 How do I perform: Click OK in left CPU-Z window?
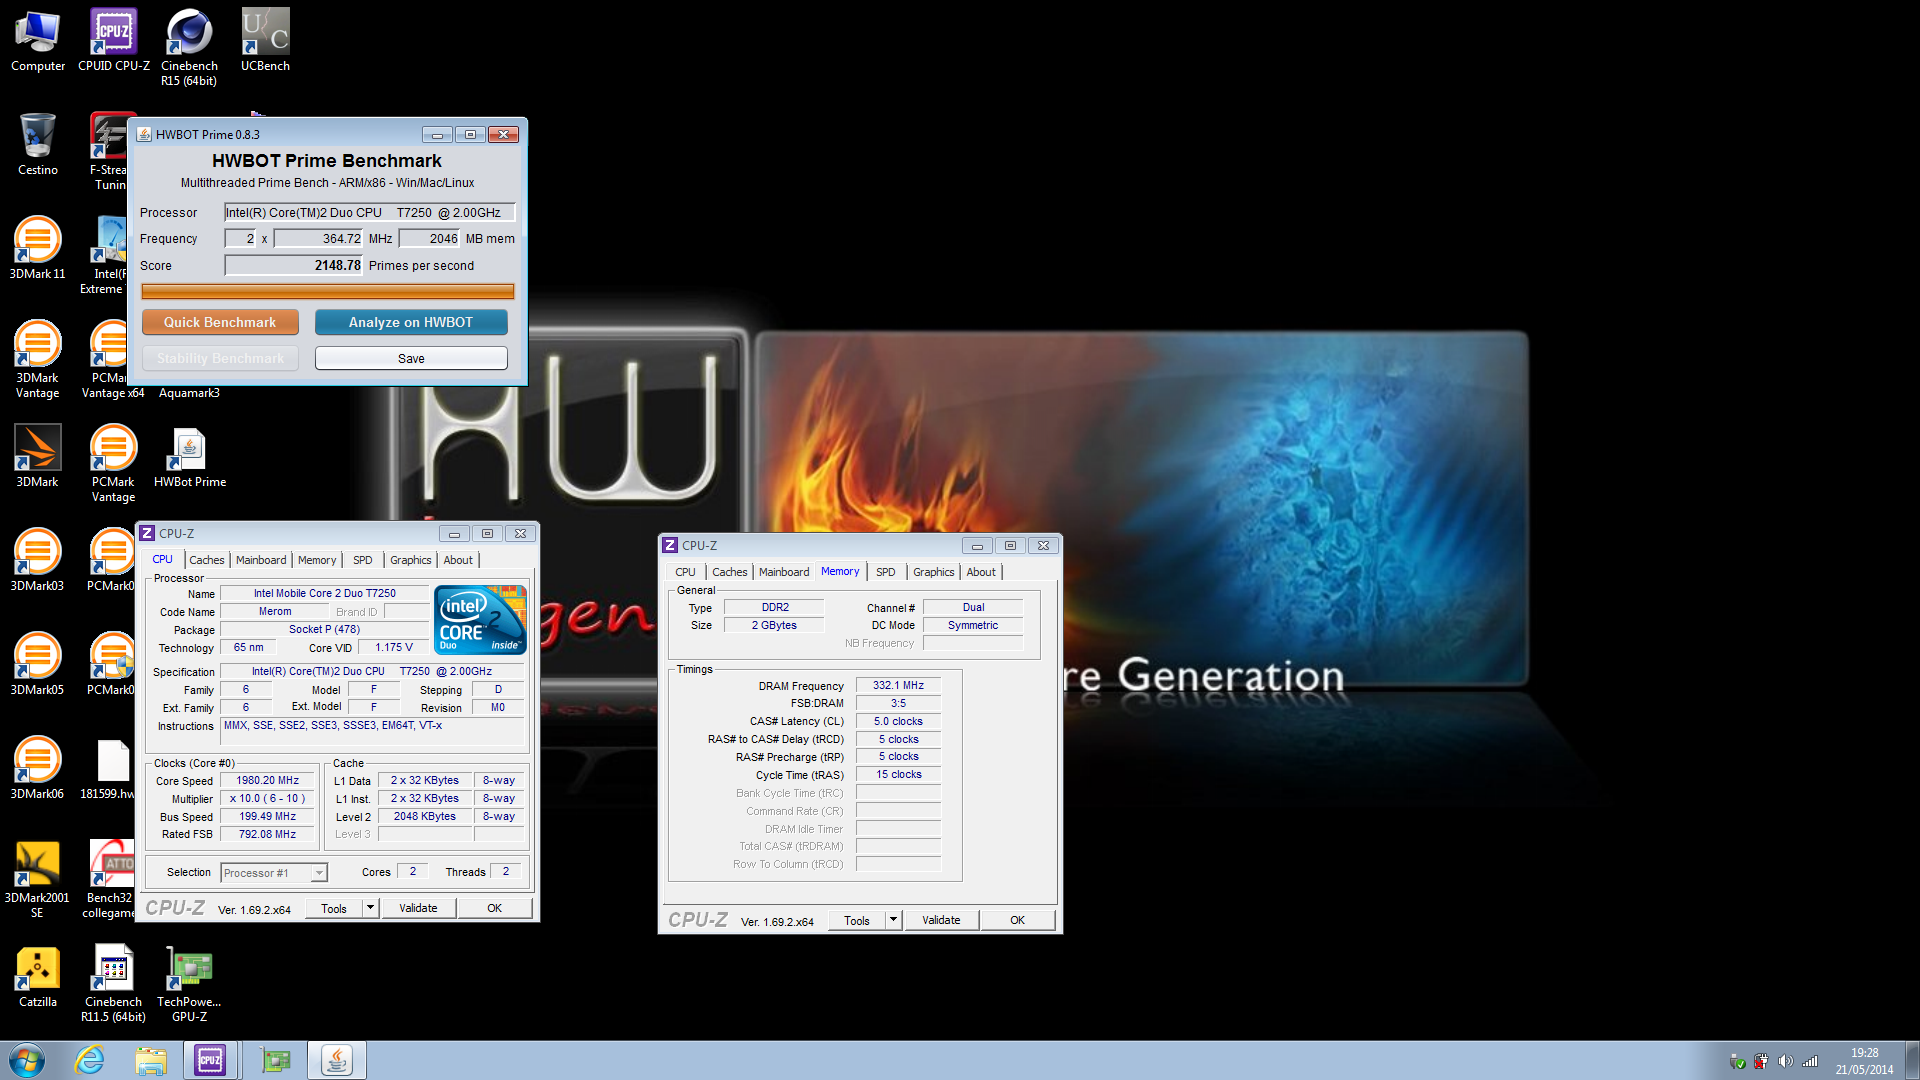pyautogui.click(x=494, y=908)
